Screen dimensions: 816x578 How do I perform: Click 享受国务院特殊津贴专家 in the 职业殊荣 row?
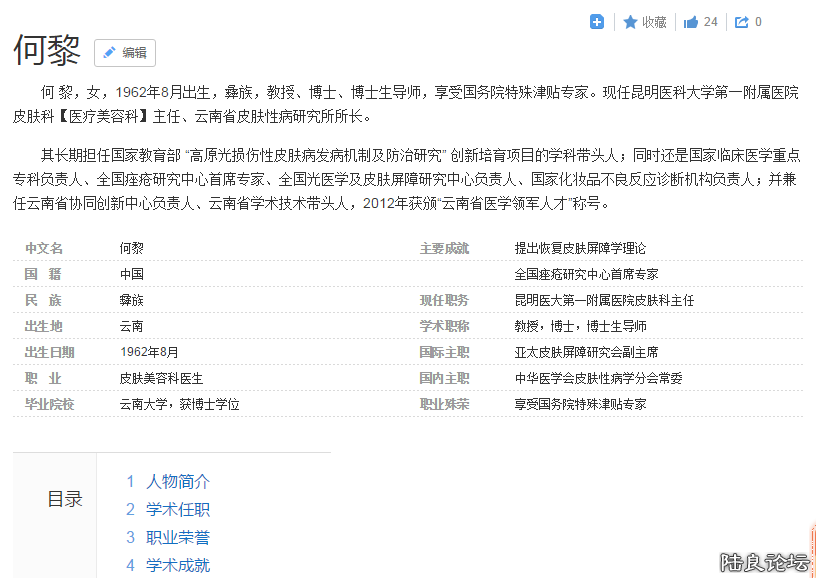click(580, 404)
